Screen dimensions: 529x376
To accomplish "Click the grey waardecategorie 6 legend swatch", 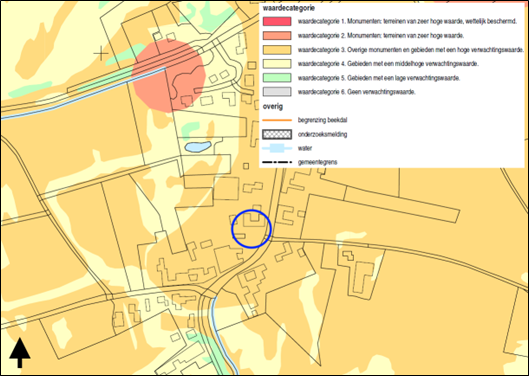I will [277, 91].
